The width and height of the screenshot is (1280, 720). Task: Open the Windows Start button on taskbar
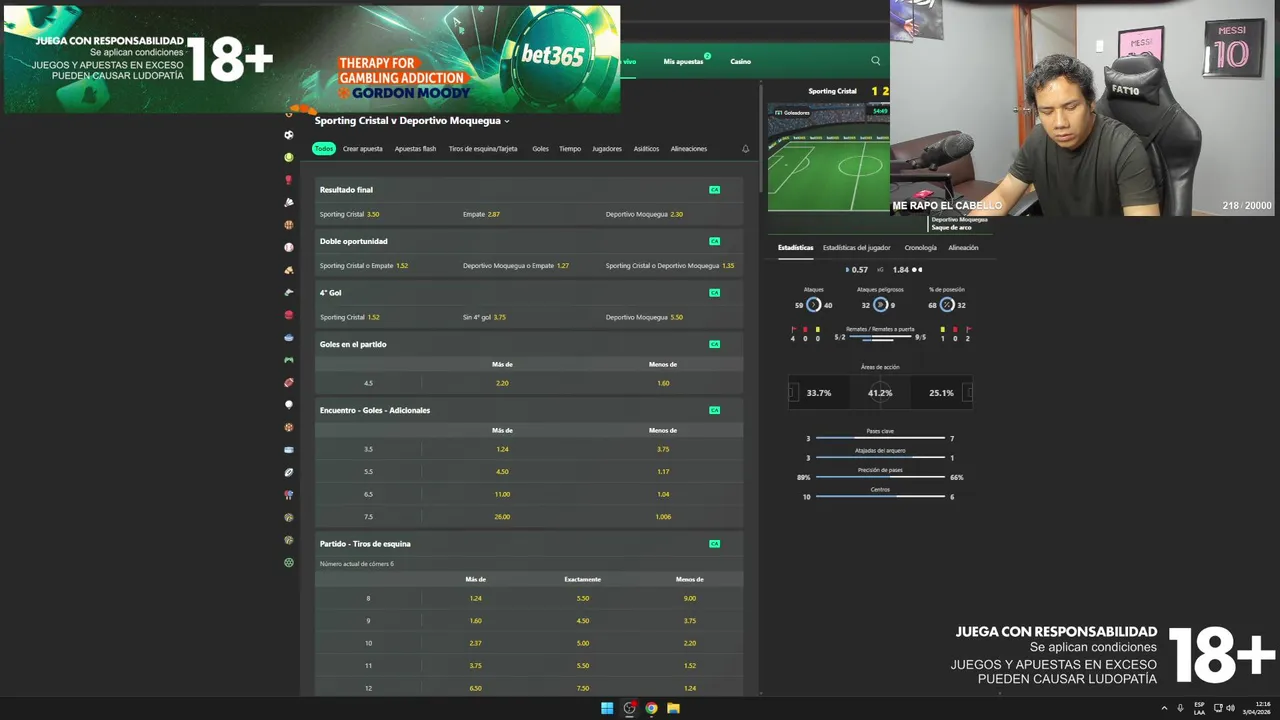607,708
